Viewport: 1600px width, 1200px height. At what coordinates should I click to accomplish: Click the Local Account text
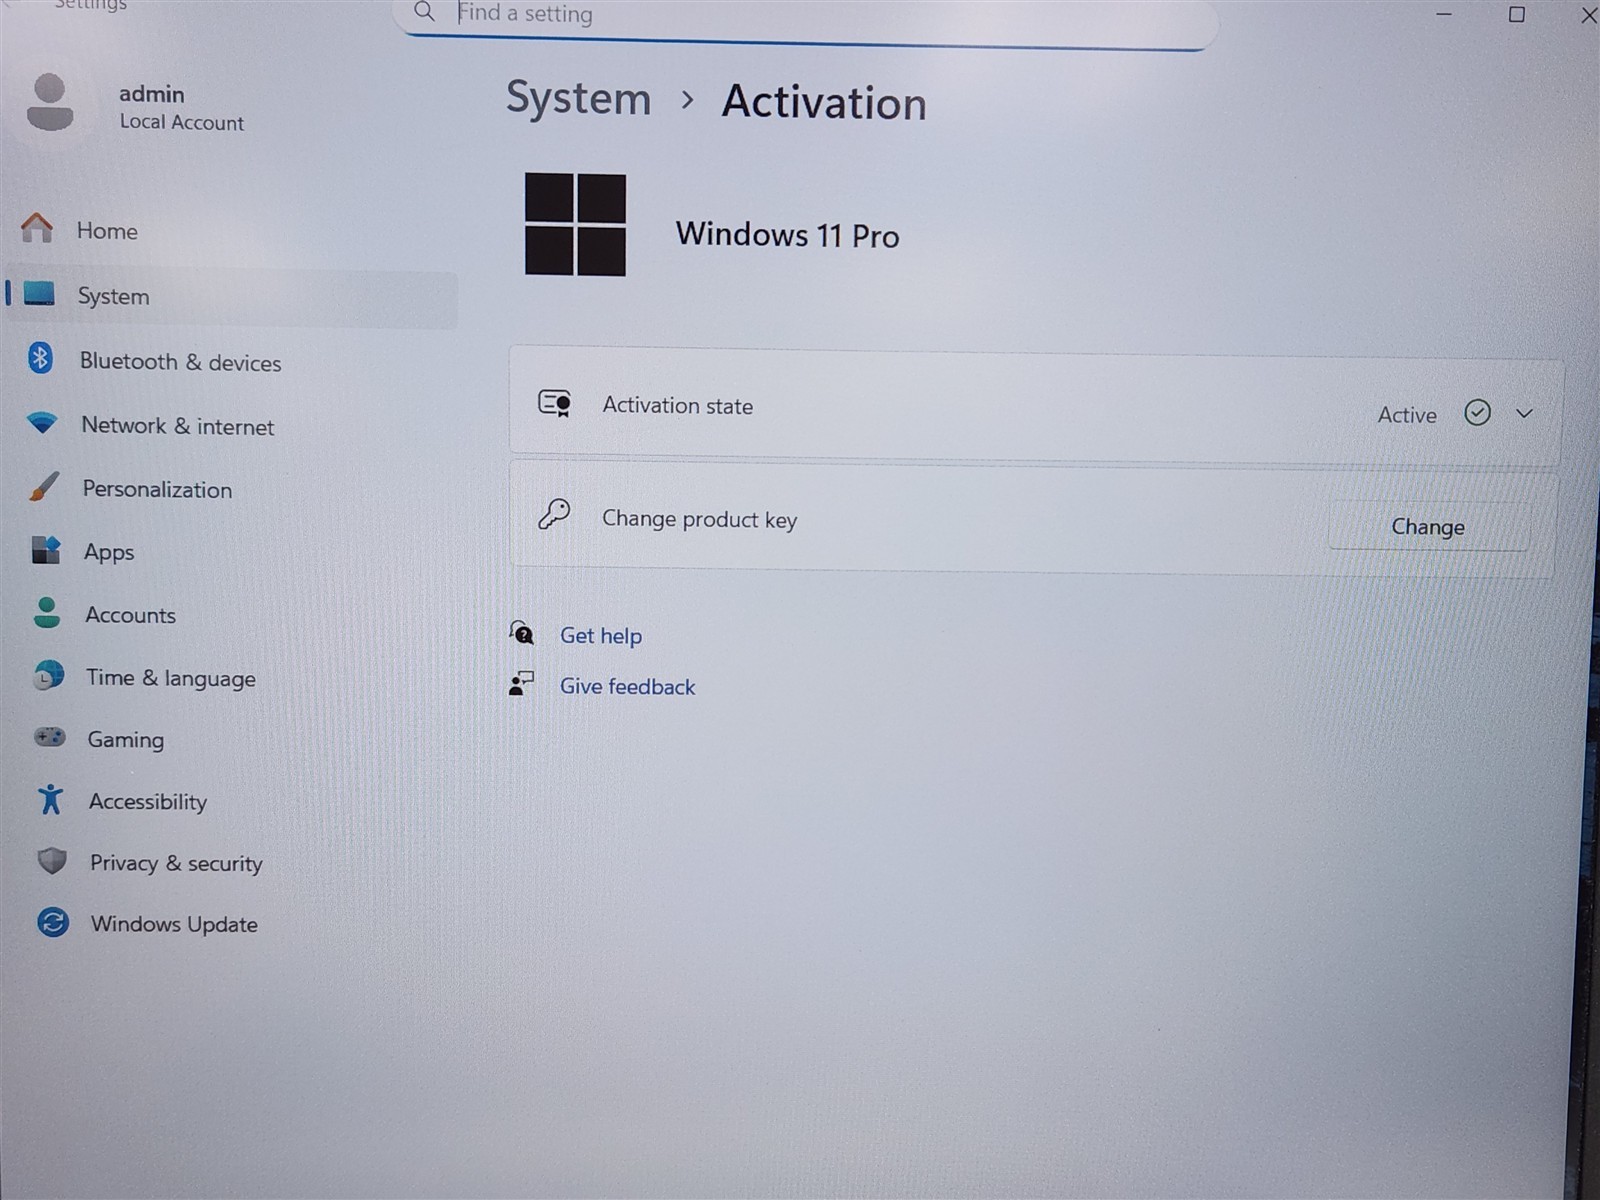[182, 122]
